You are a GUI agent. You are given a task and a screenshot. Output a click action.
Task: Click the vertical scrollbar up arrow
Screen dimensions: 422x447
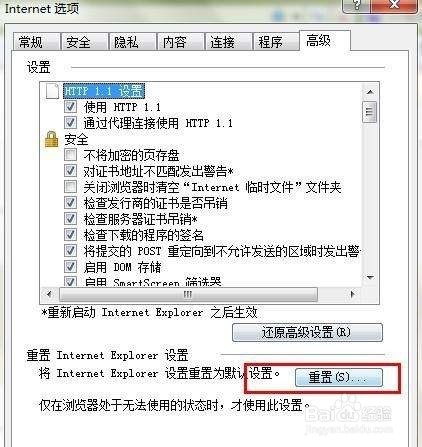click(x=370, y=92)
